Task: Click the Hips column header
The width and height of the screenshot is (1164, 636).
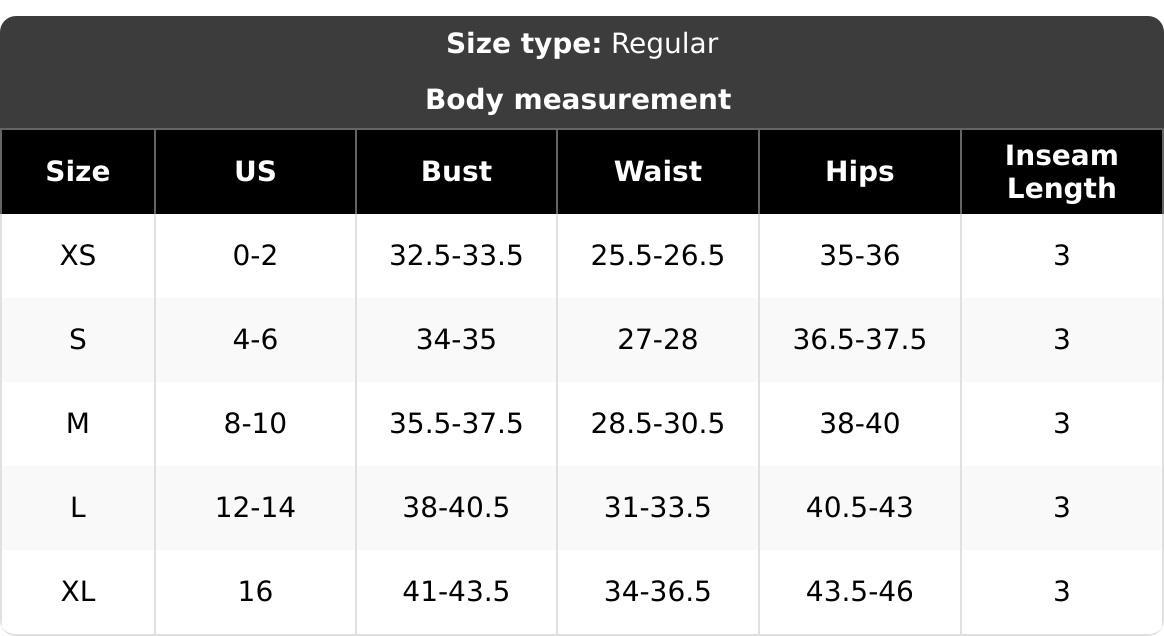Action: tap(860, 171)
